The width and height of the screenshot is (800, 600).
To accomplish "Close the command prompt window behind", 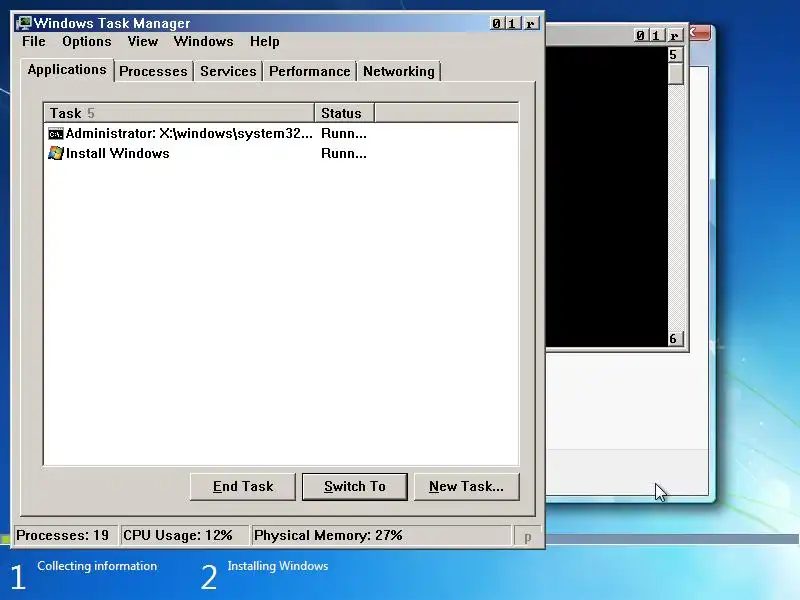I will pyautogui.click(x=675, y=35).
